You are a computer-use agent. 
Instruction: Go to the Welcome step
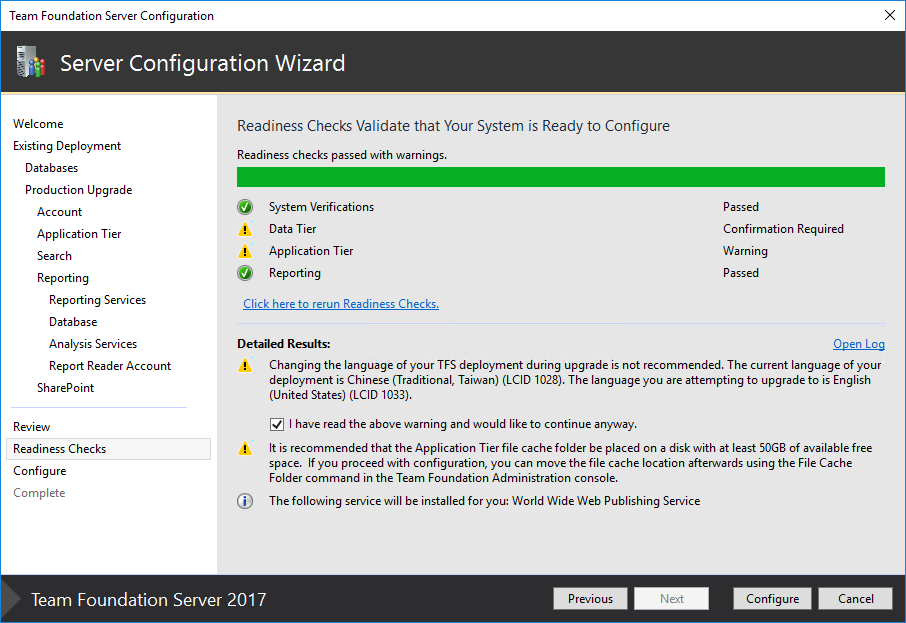pos(38,124)
